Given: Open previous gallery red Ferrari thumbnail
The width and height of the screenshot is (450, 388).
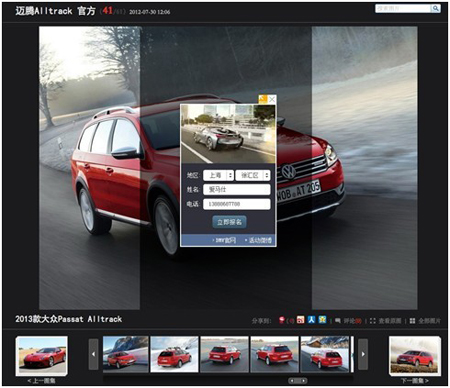Looking at the screenshot, I should 42,356.
